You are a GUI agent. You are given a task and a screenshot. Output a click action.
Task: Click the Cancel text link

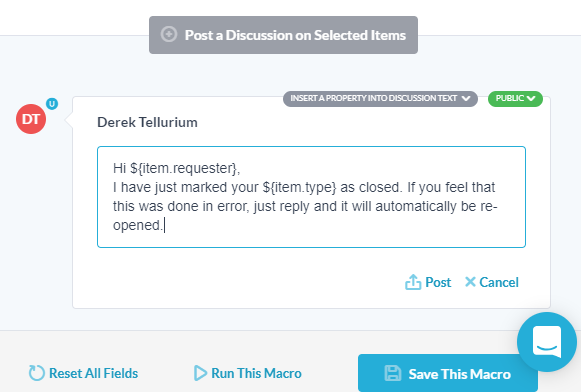pyautogui.click(x=499, y=282)
